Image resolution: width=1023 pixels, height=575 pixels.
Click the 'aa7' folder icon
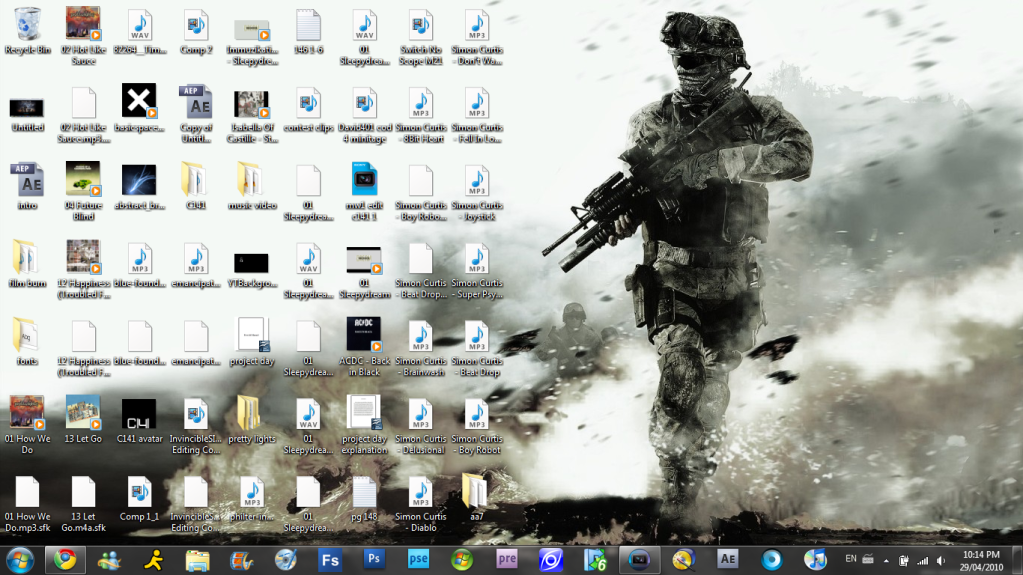point(476,492)
